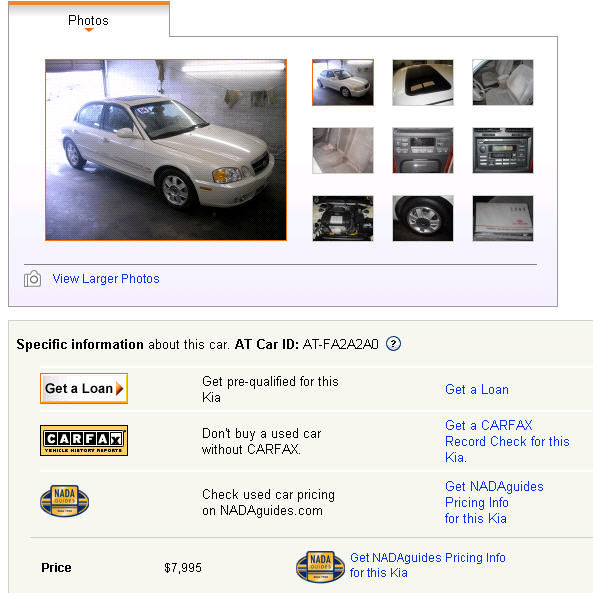Click the orange arrow Get a Loan button

point(84,388)
